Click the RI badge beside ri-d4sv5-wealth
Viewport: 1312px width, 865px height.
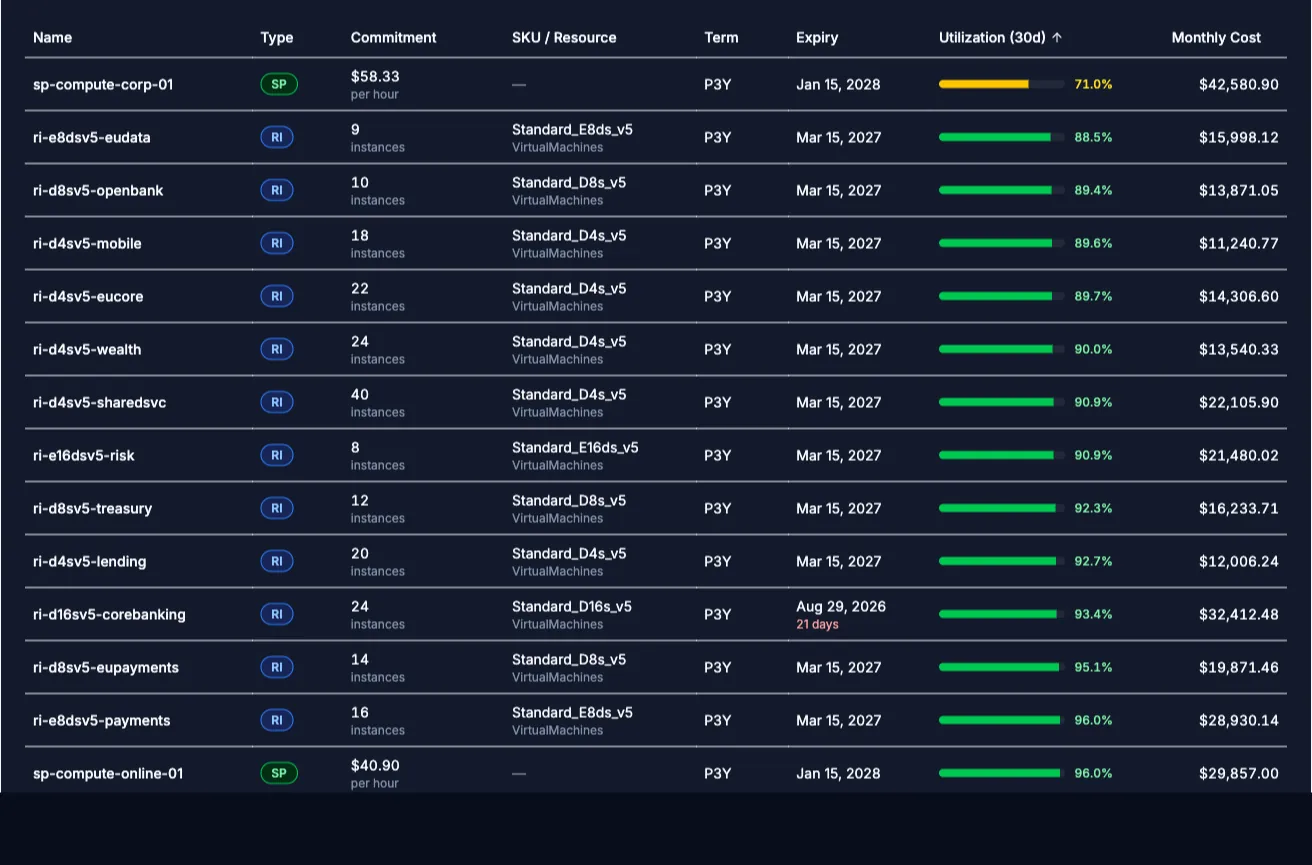(277, 349)
